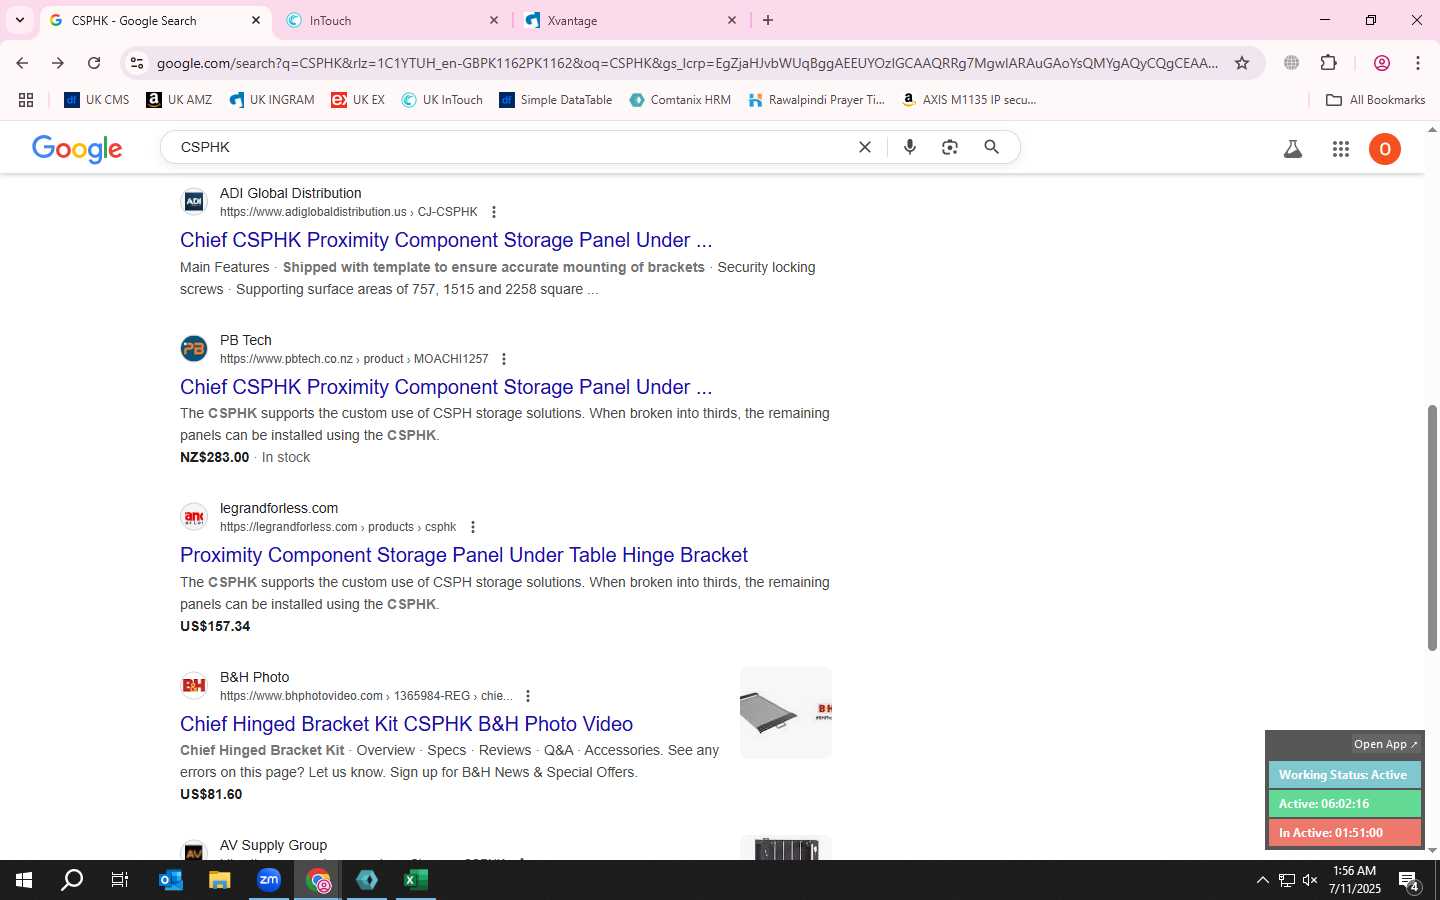The width and height of the screenshot is (1440, 900).
Task: Open Zoom from the taskbar
Action: click(269, 880)
